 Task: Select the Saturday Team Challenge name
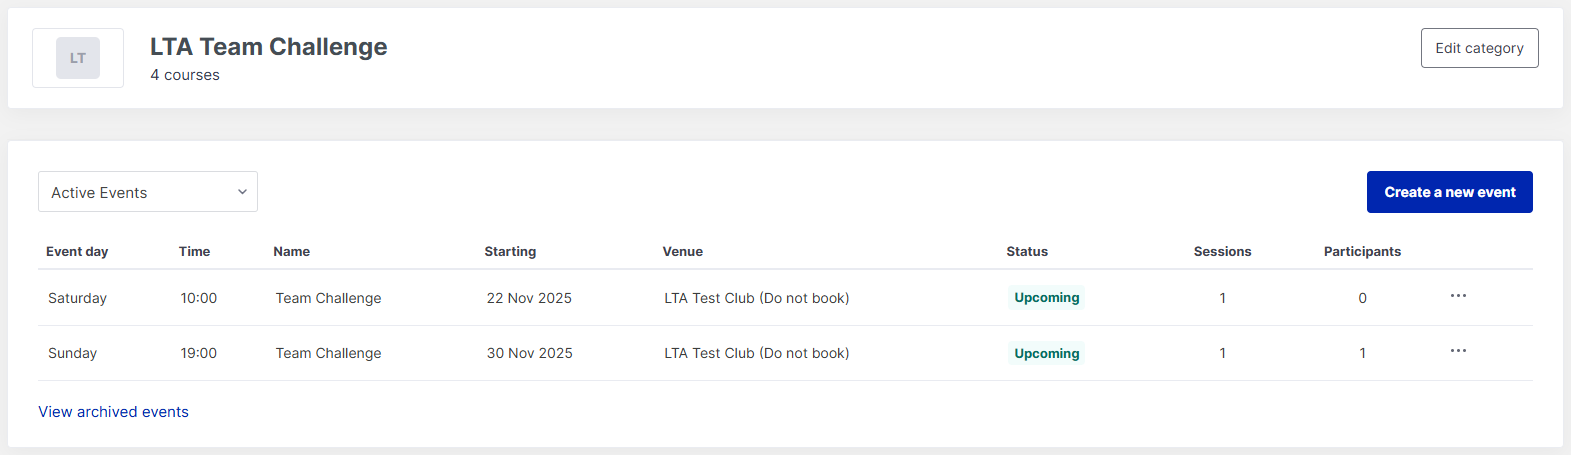(328, 298)
